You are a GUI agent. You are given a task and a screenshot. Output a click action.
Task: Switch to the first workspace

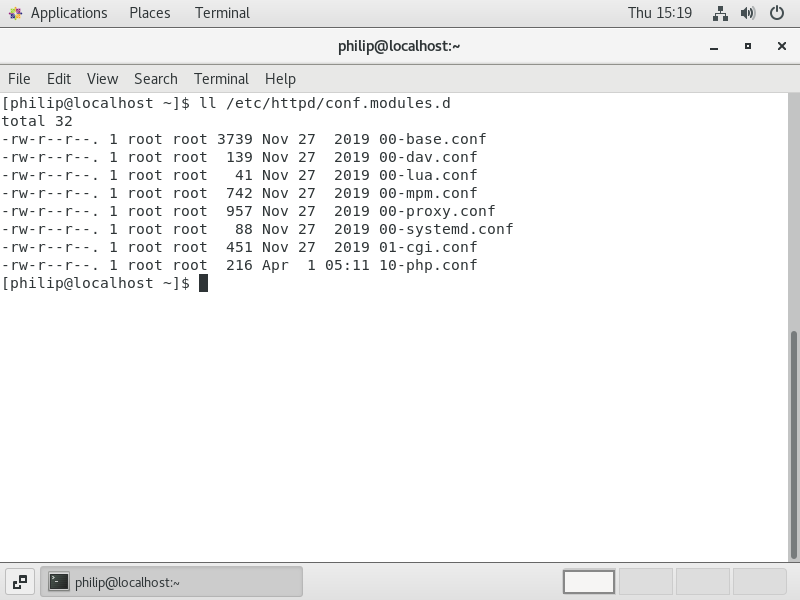[x=589, y=582]
